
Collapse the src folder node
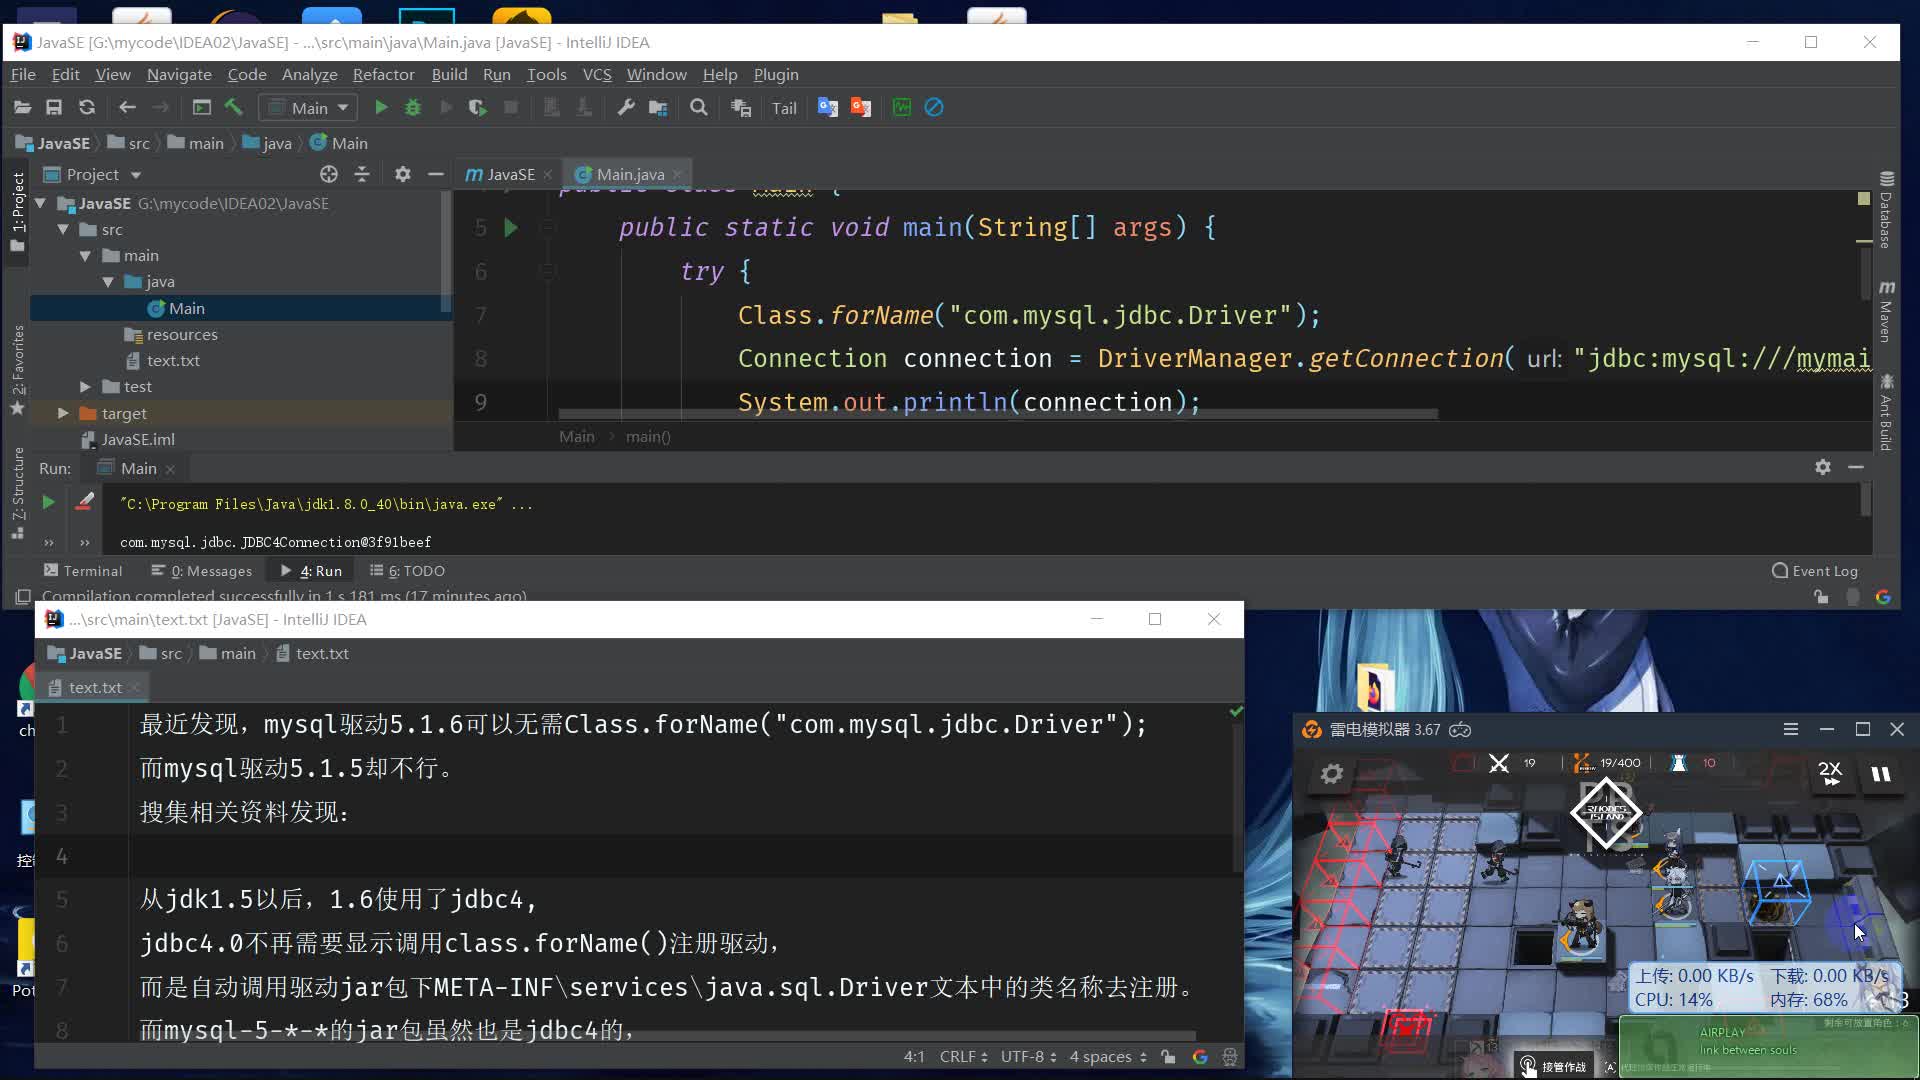pyautogui.click(x=63, y=229)
